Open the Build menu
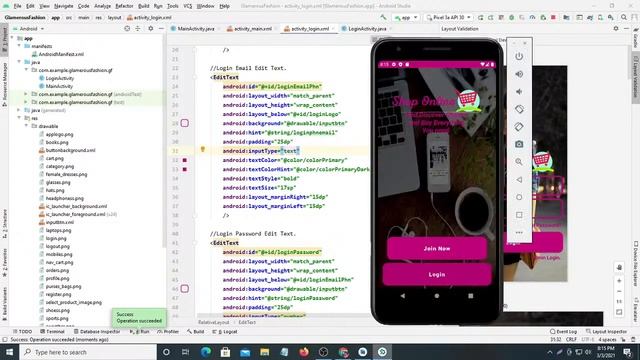Image resolution: width=640 pixels, height=360 pixels. pyautogui.click(x=143, y=6)
